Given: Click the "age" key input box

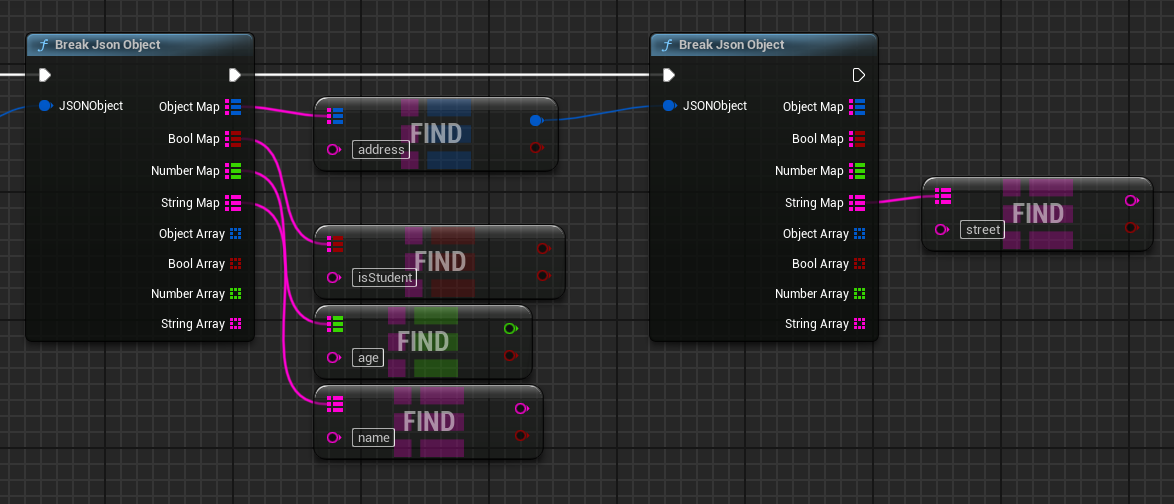Looking at the screenshot, I should (x=368, y=357).
